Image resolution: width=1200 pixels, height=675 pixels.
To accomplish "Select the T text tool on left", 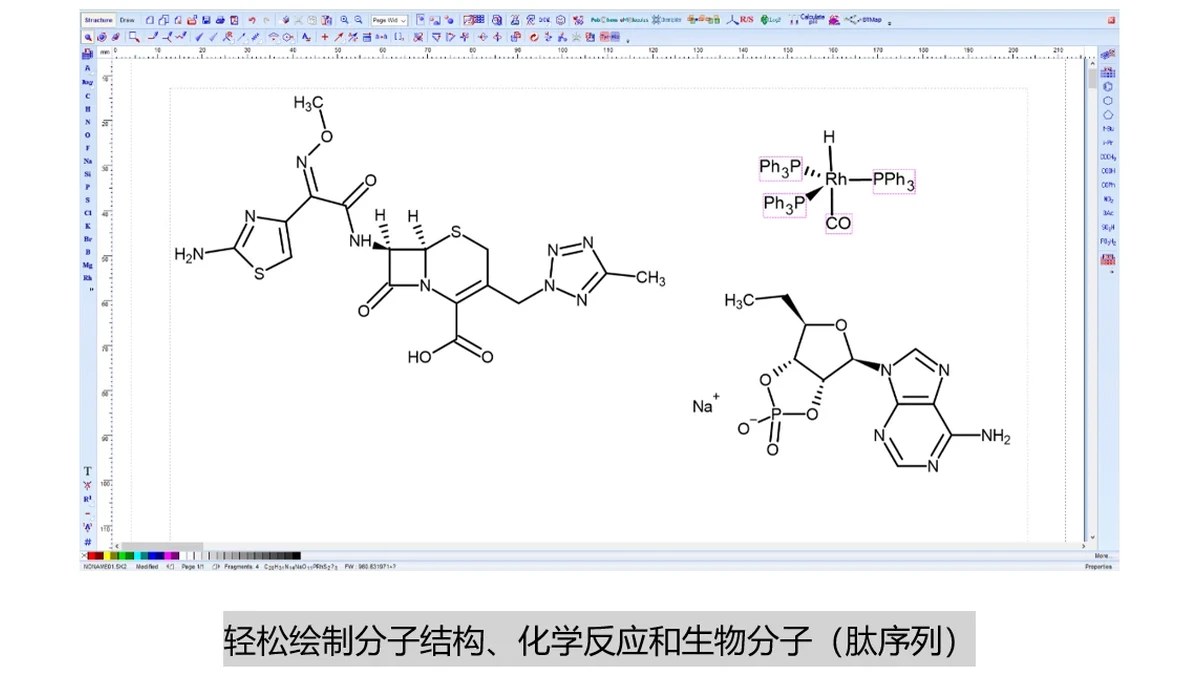I will tap(87, 470).
